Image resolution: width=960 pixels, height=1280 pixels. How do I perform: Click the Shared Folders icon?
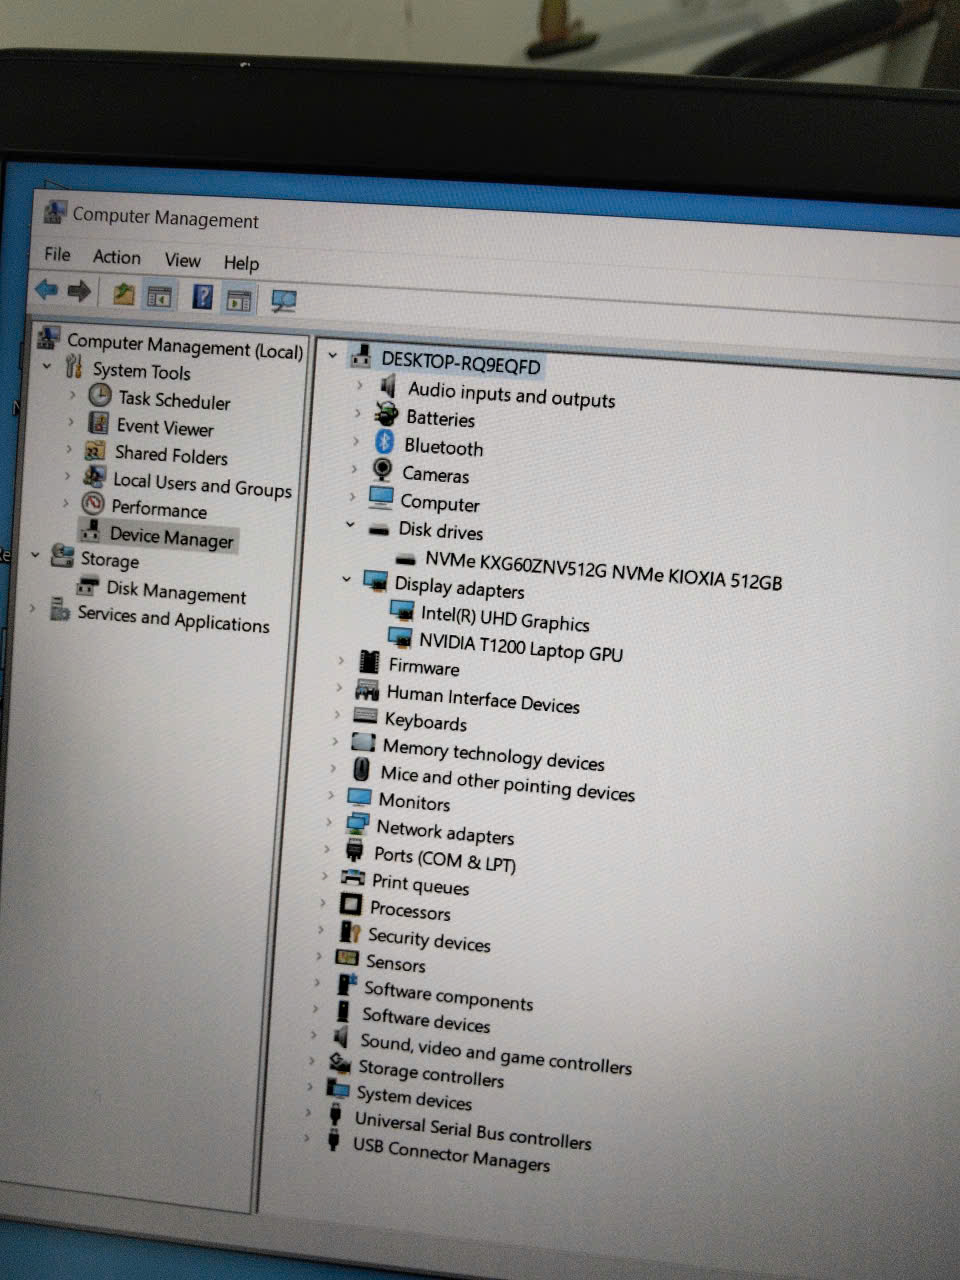click(x=96, y=451)
